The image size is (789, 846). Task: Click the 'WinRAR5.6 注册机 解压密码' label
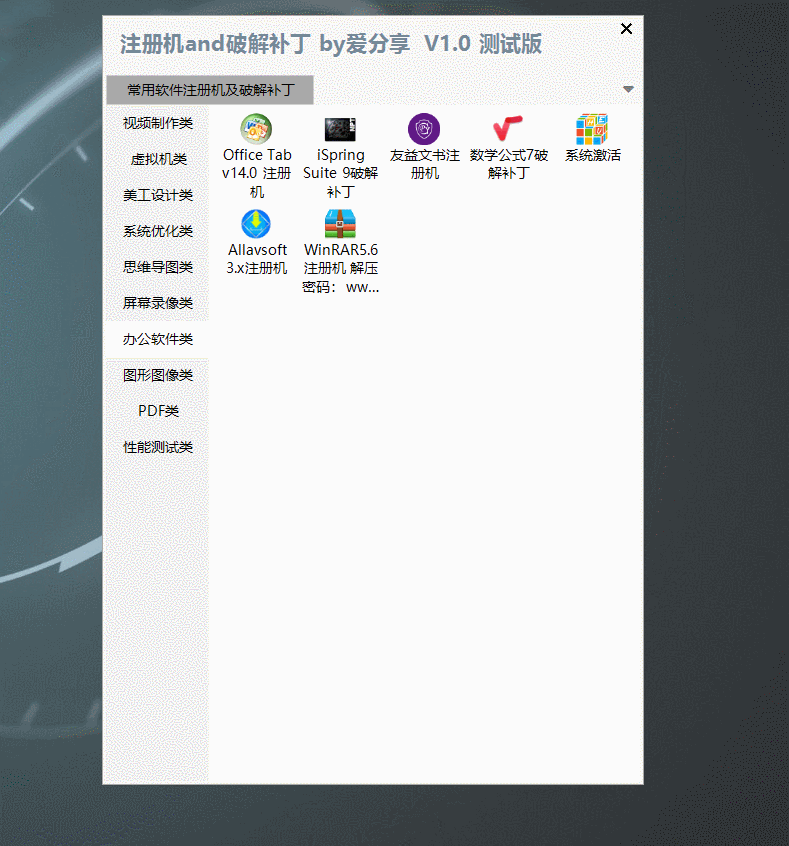tap(341, 268)
